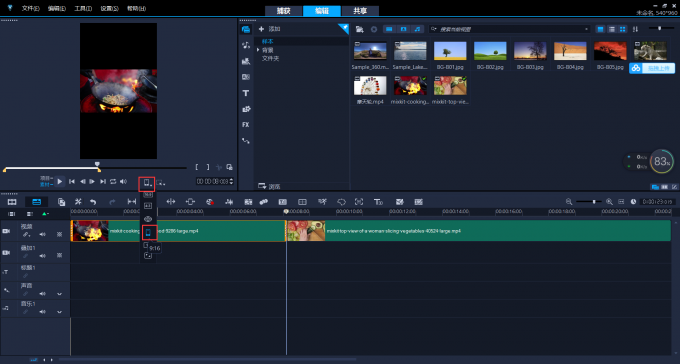This screenshot has width=680, height=364.
Task: Mute the Overlay 1 track speaker
Action: point(42,256)
